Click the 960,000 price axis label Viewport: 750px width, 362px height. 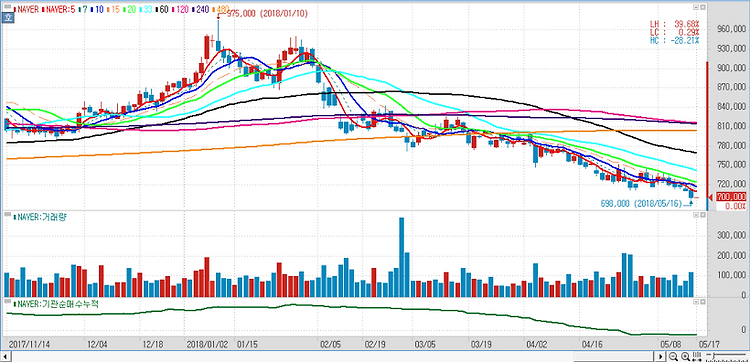[x=731, y=30]
